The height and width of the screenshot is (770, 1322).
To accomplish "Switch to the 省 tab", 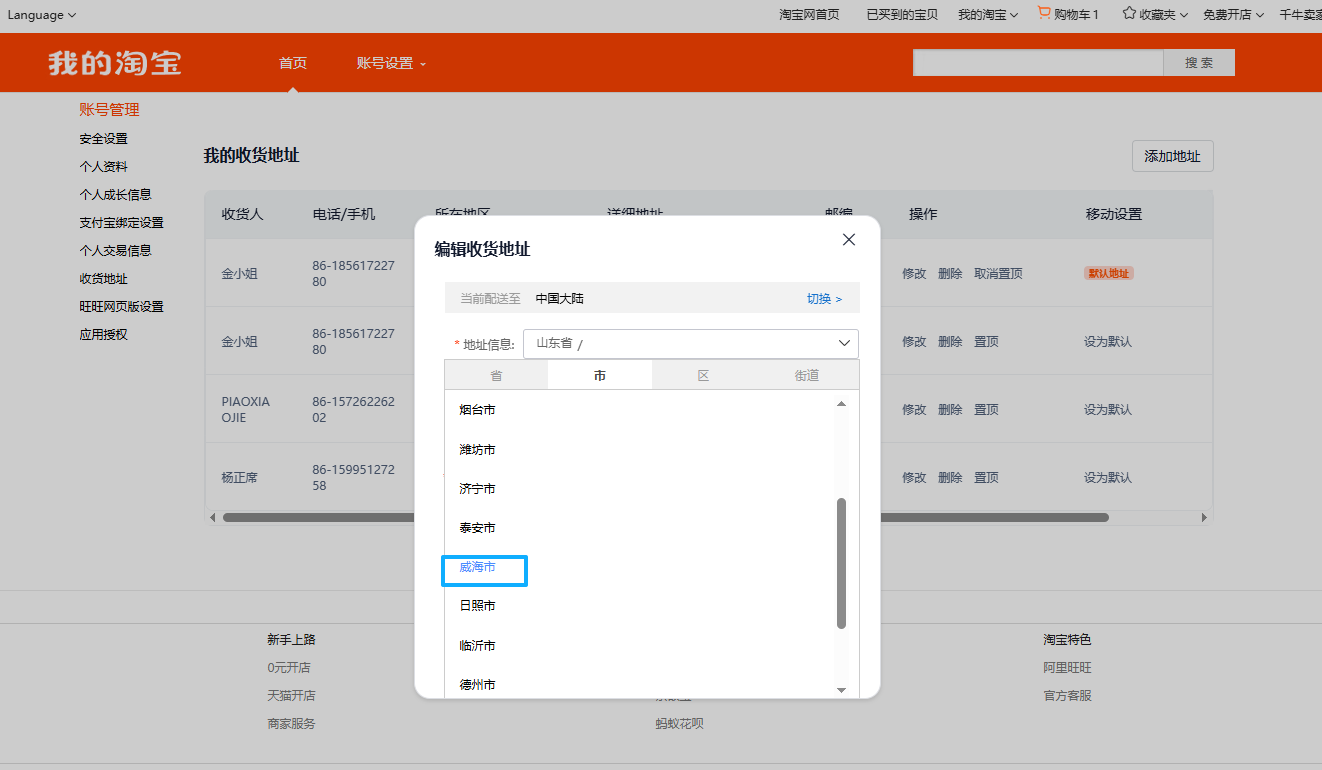I will click(496, 376).
